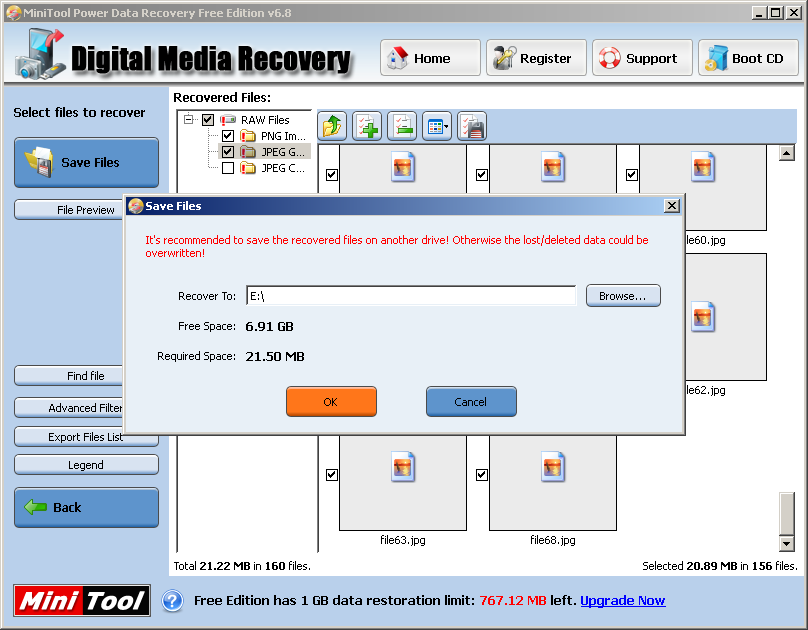Uncheck the PNG Im... folder checkbox
The image size is (808, 630).
pos(228,136)
